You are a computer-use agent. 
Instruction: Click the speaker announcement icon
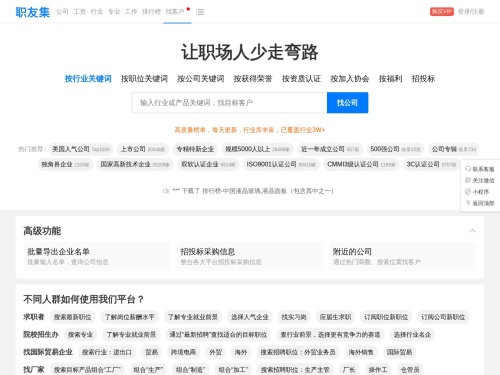pyautogui.click(x=166, y=191)
